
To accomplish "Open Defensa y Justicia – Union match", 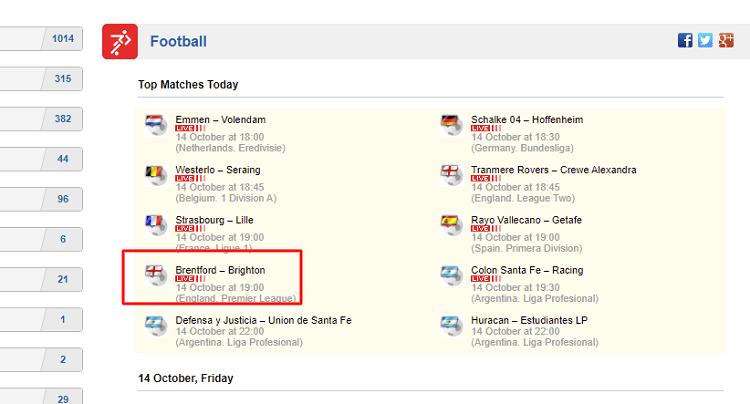I will coord(264,320).
